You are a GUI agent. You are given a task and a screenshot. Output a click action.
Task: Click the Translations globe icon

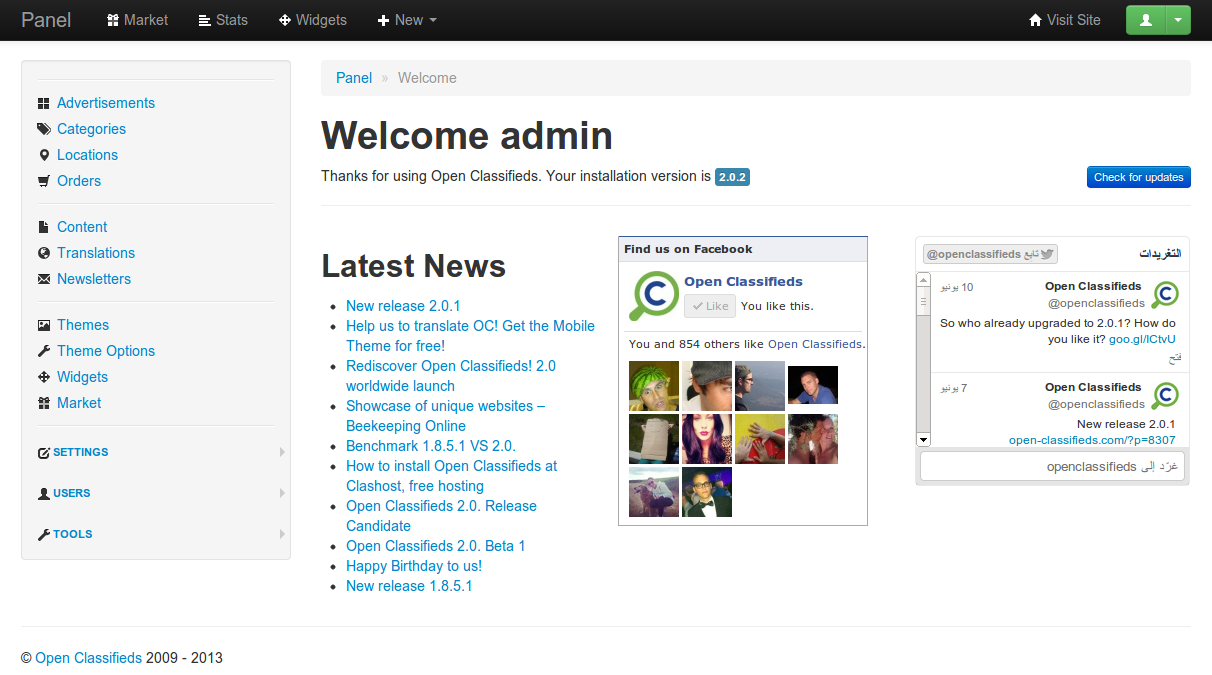tap(43, 254)
